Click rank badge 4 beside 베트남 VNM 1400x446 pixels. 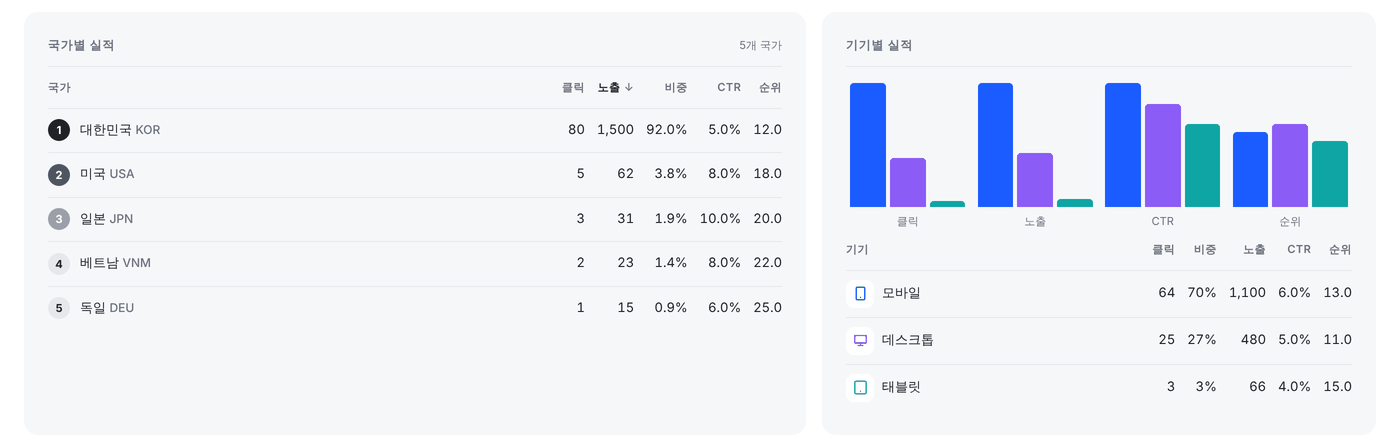click(x=59, y=263)
